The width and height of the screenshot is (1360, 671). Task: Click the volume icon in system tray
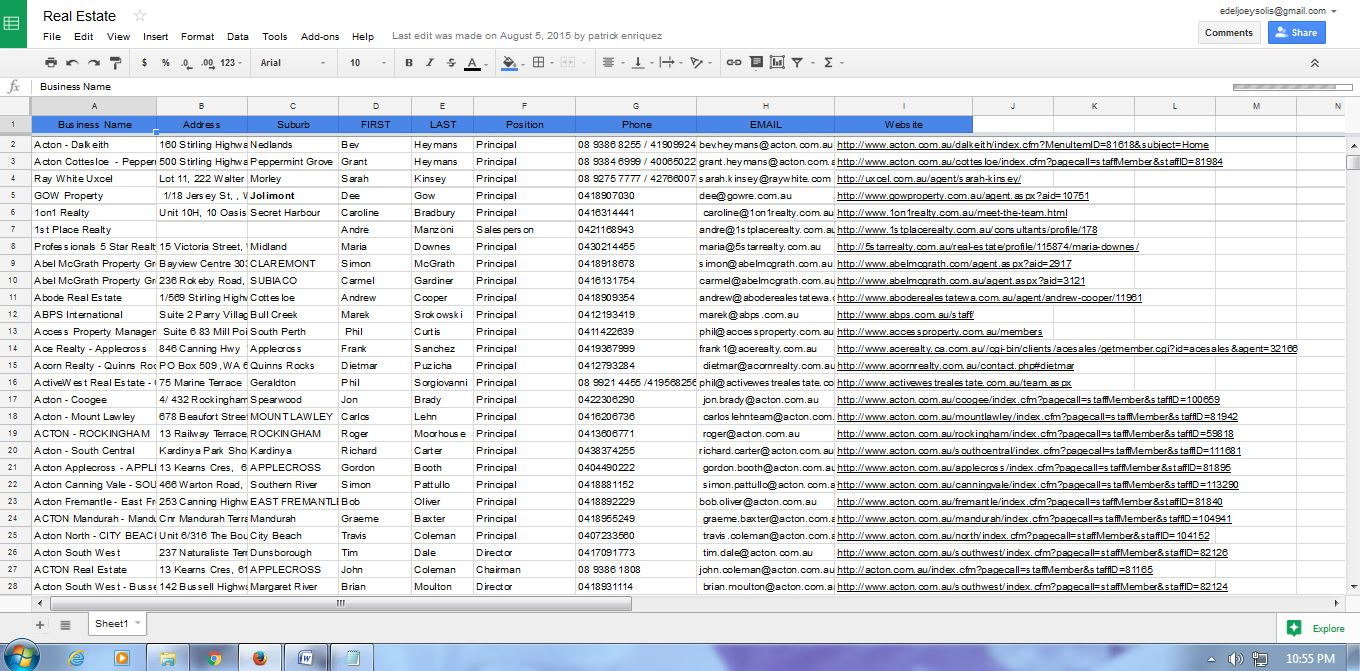pyautogui.click(x=1235, y=659)
